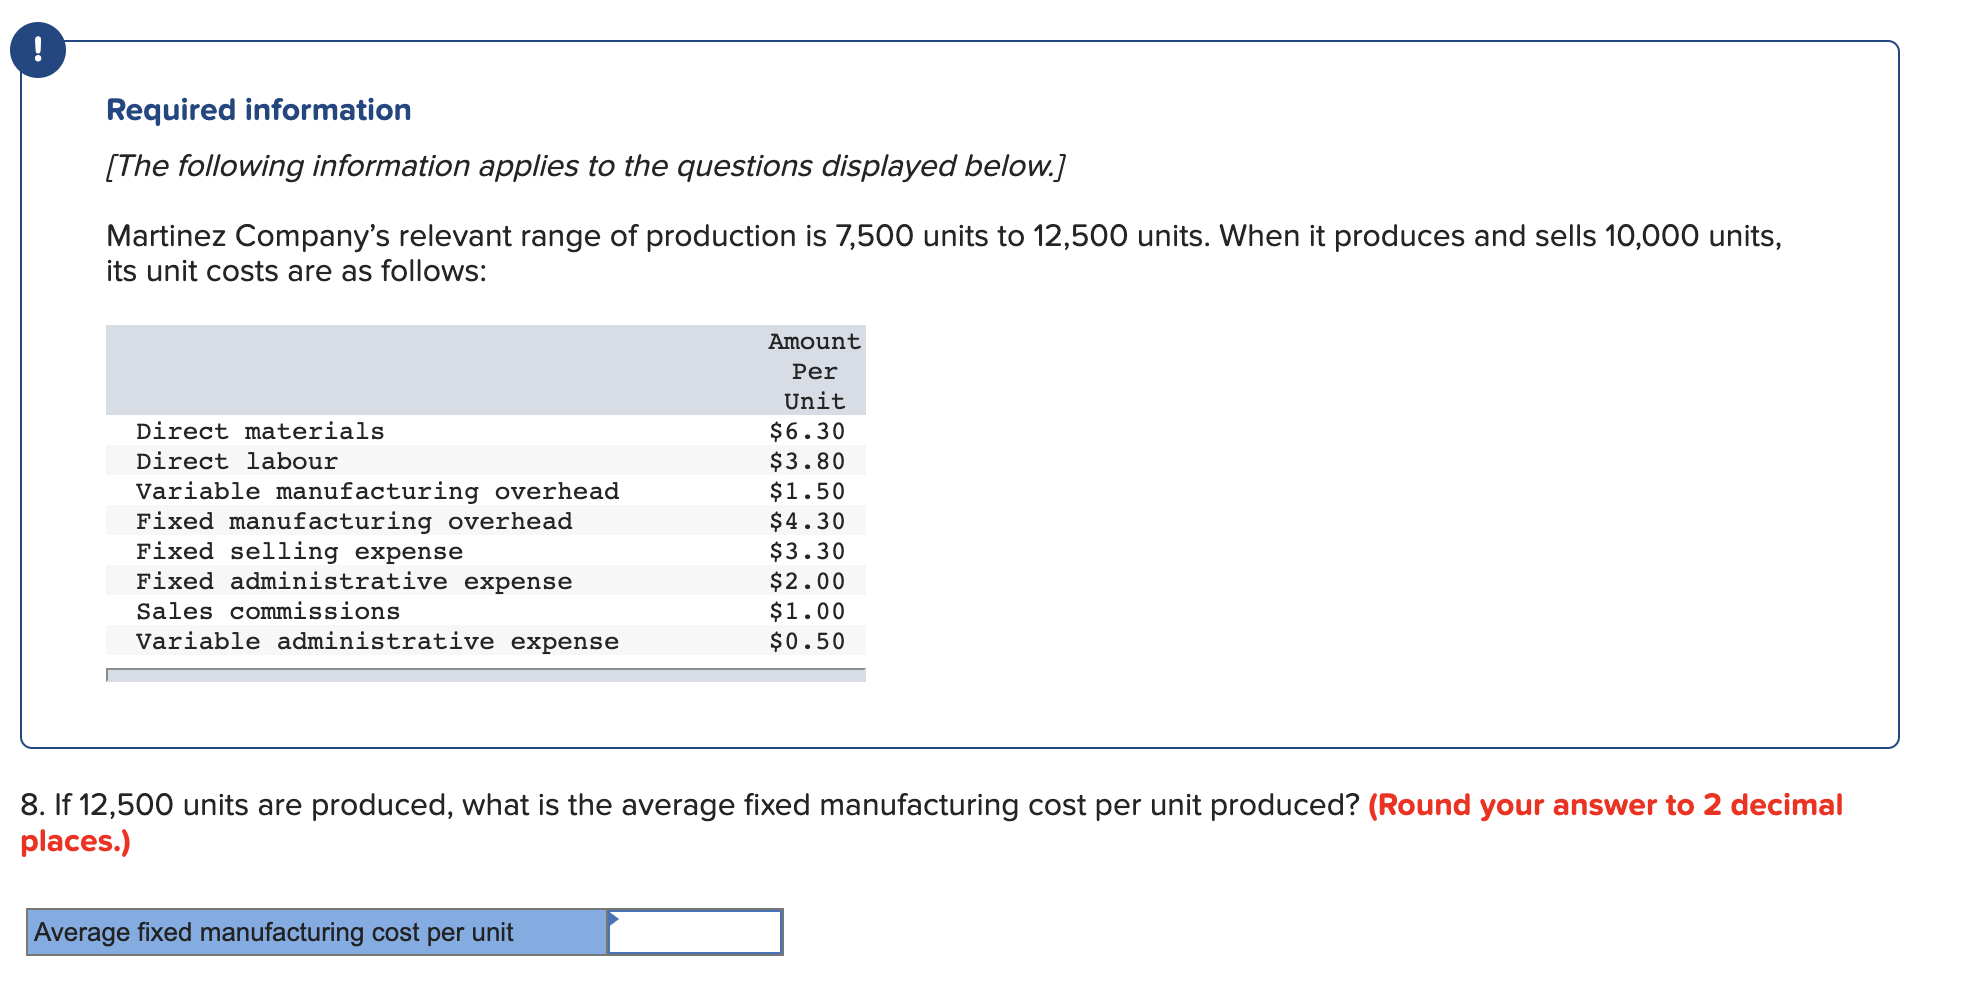This screenshot has height=994, width=1976.
Task: Click the blue exclamation alert icon
Action: [x=38, y=50]
